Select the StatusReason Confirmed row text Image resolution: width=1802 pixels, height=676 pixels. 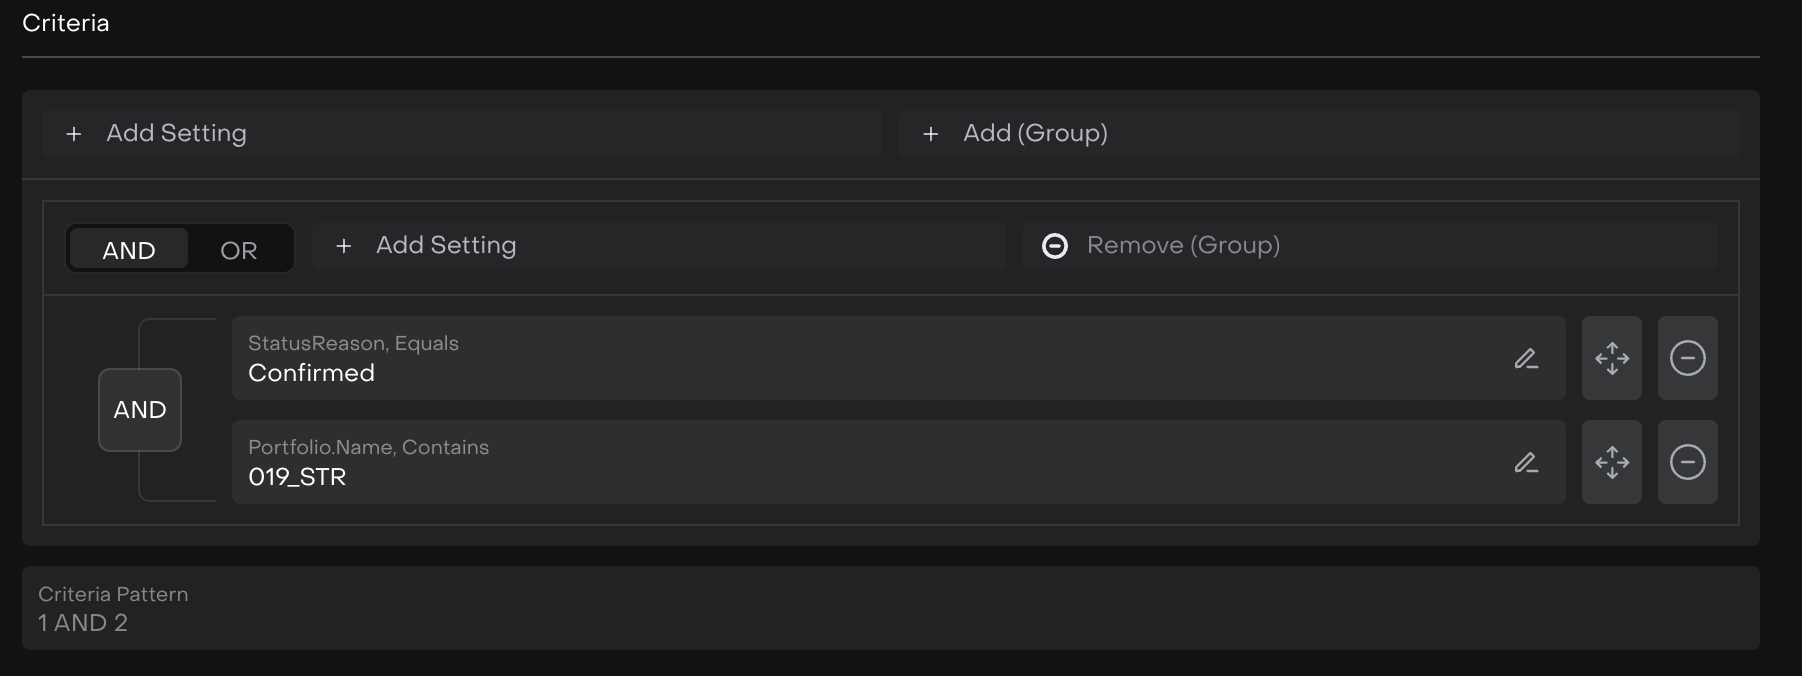[x=311, y=373]
